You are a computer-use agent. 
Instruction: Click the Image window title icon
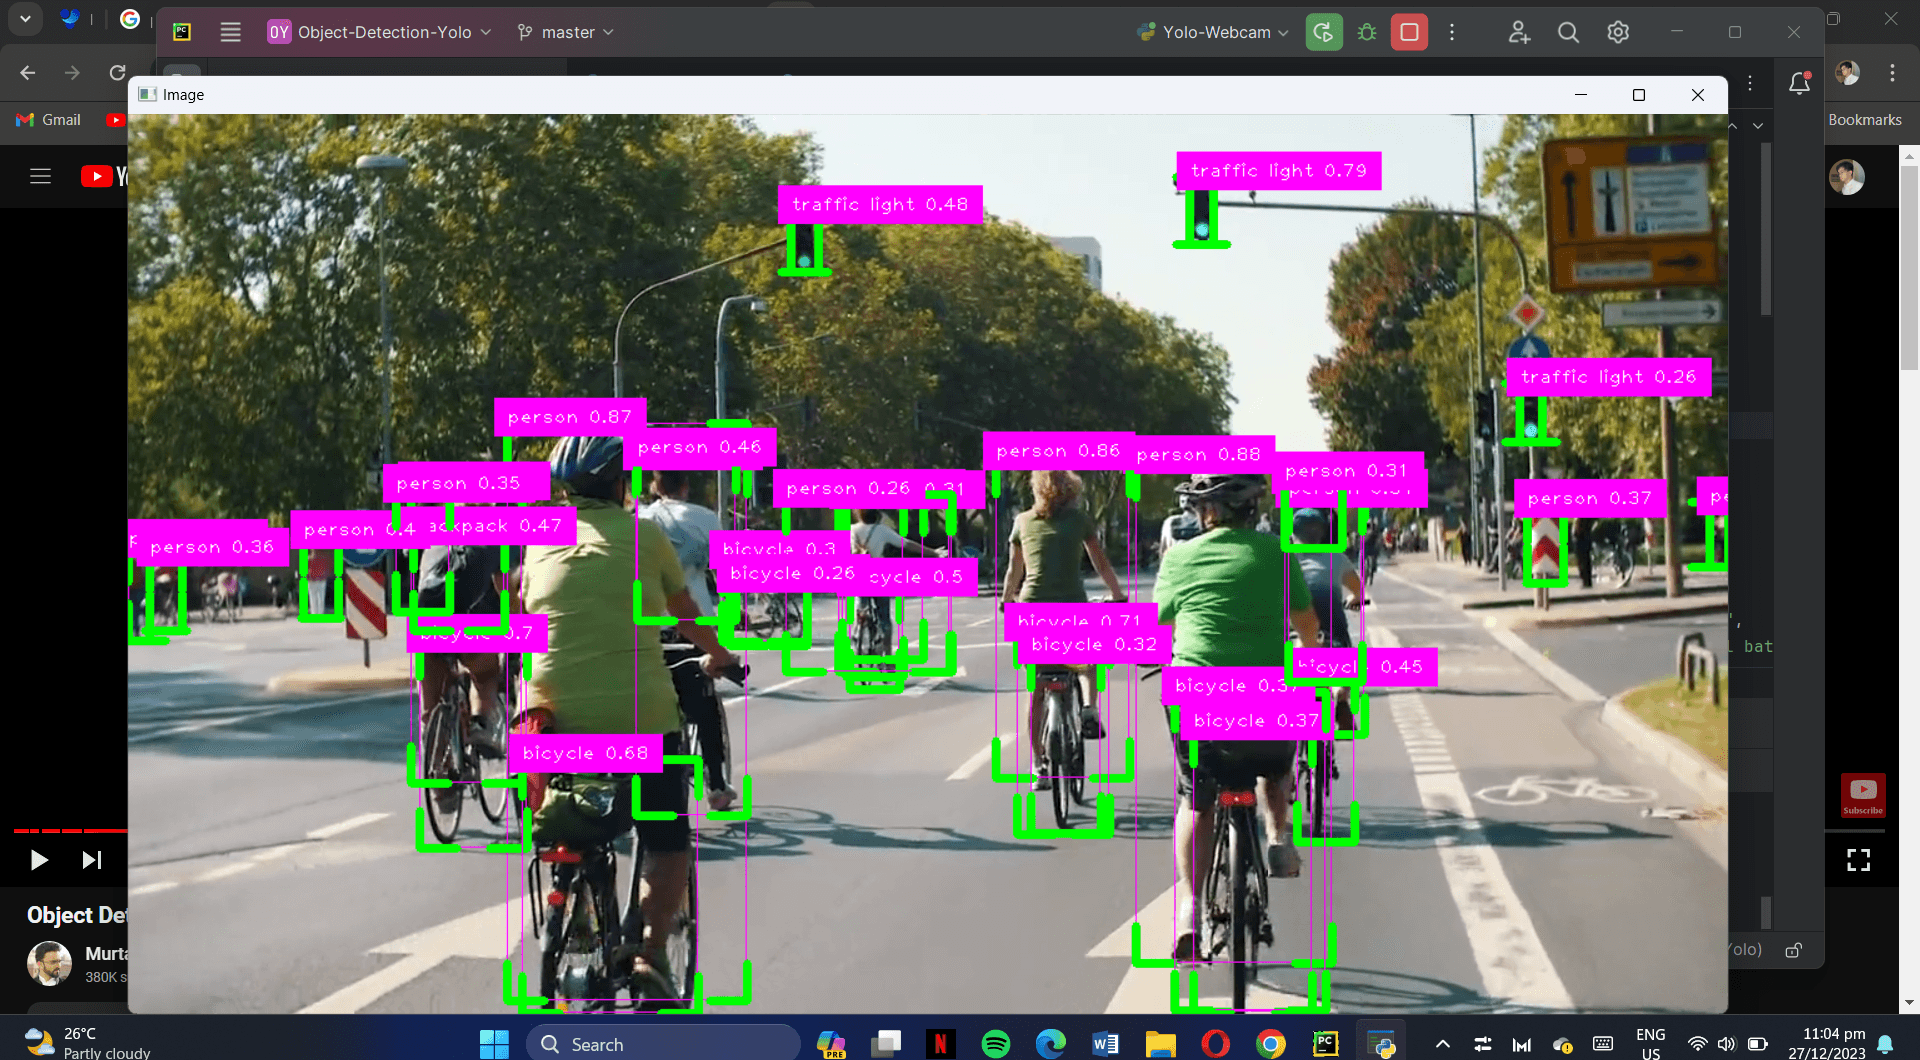coord(148,94)
